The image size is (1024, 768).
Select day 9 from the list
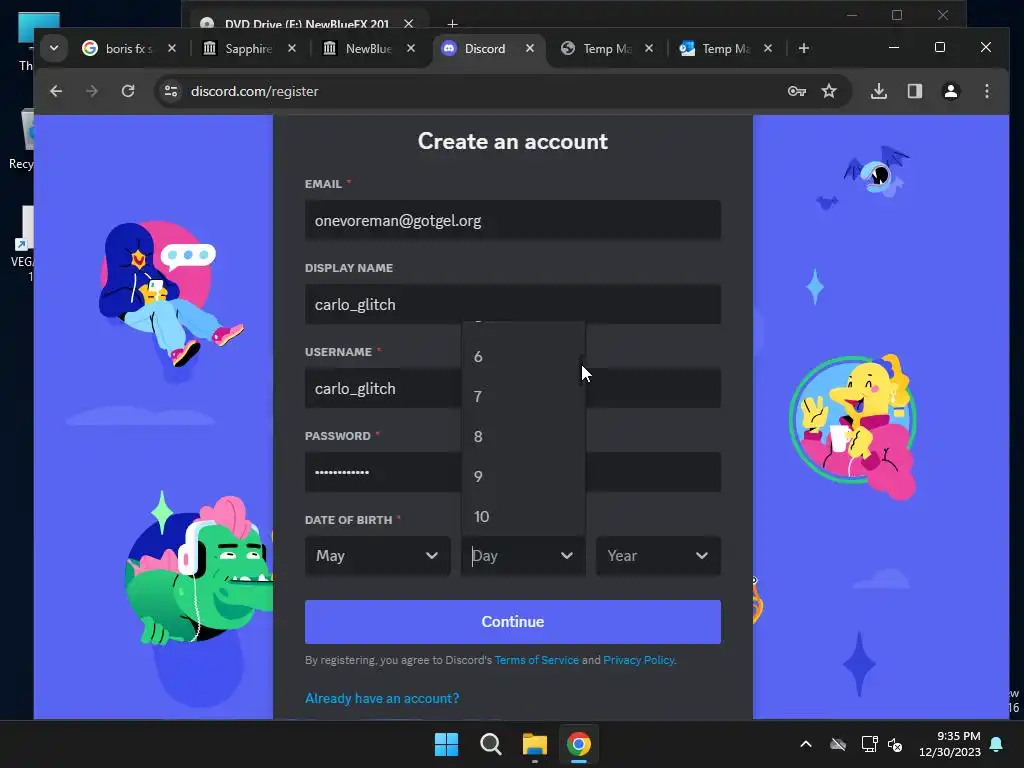tap(523, 476)
